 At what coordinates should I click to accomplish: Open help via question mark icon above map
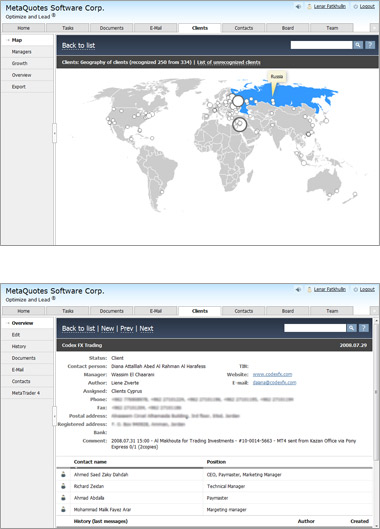[x=370, y=45]
